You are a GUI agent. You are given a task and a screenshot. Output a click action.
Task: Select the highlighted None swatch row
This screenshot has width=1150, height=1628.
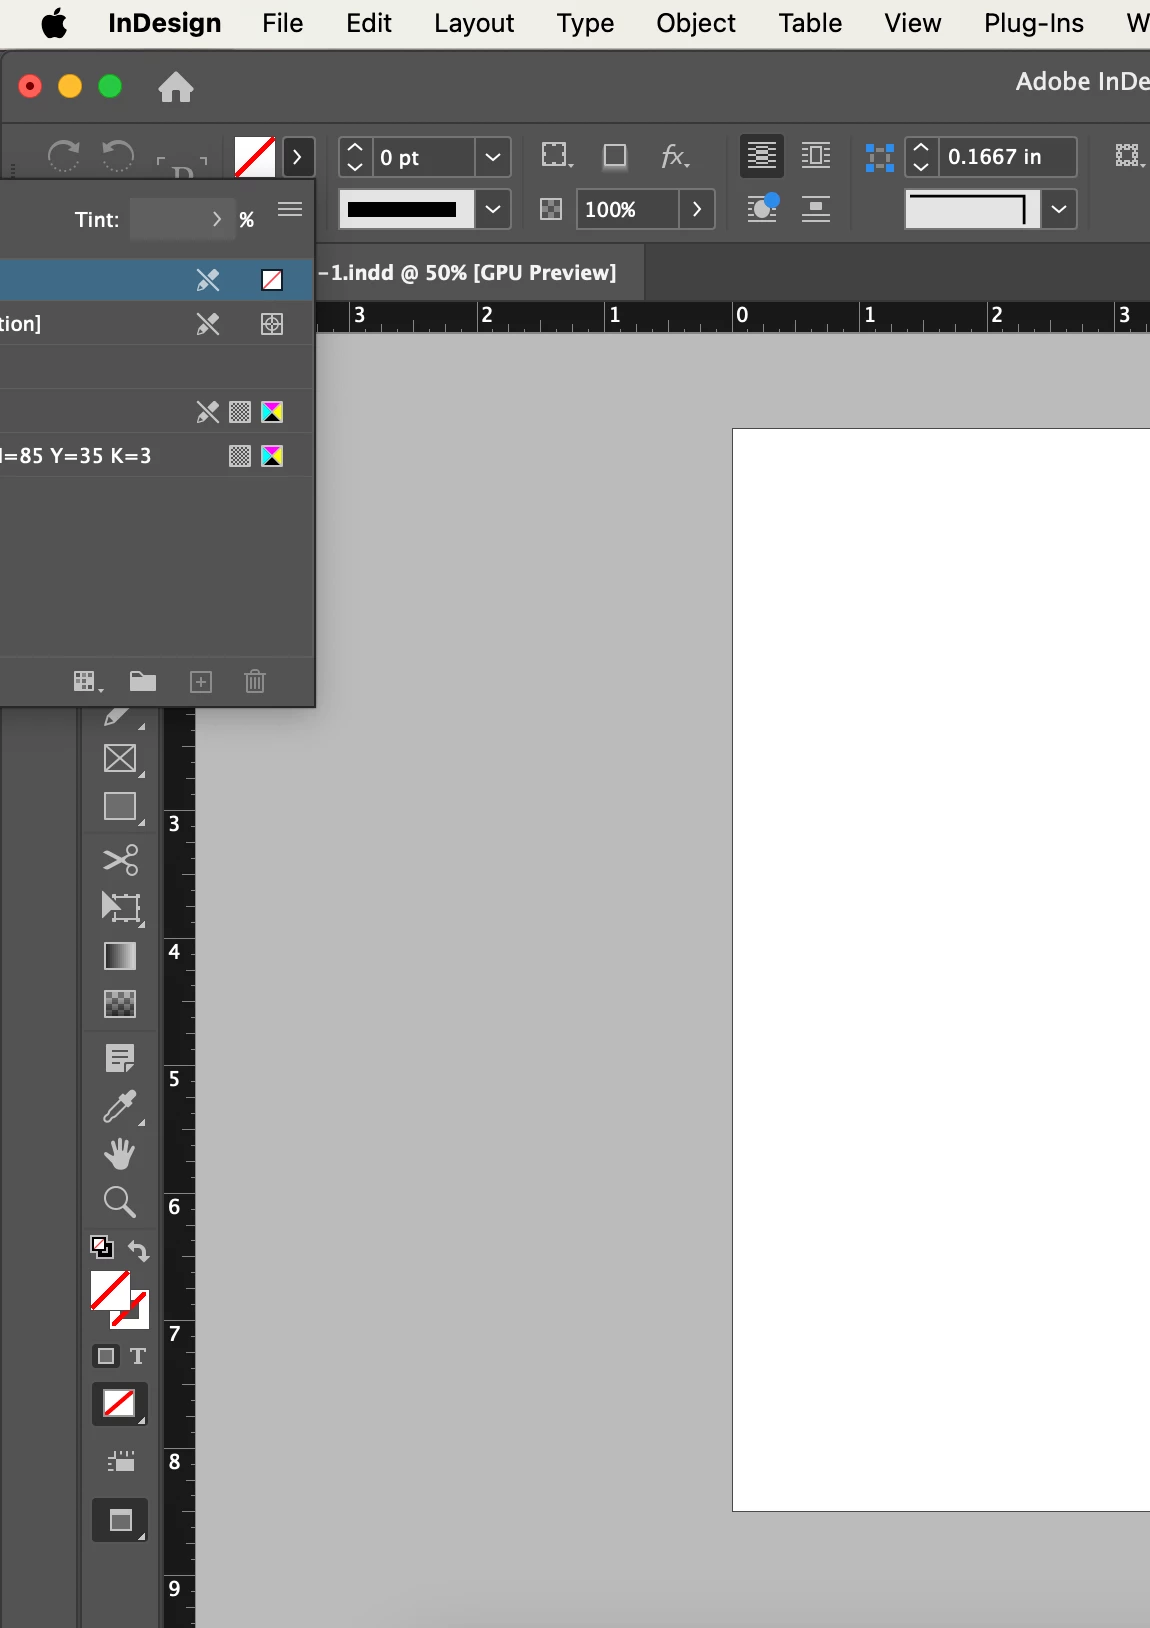point(157,280)
